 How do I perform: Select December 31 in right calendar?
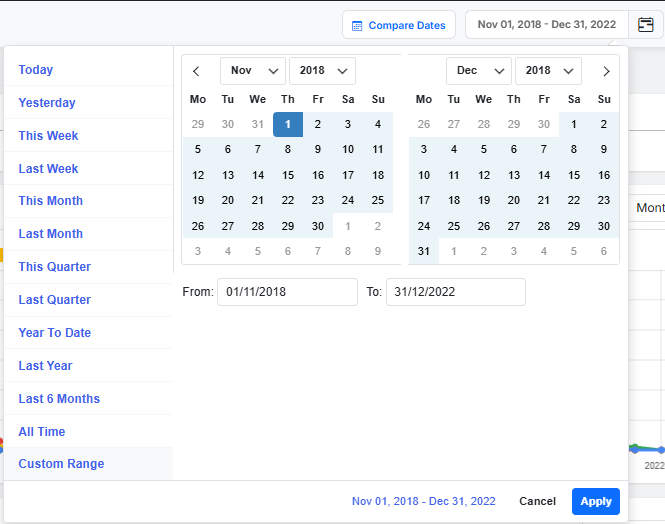pos(424,251)
